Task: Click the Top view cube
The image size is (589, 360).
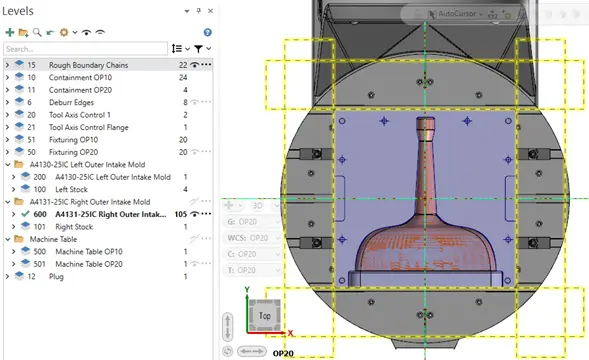Action: [x=264, y=316]
